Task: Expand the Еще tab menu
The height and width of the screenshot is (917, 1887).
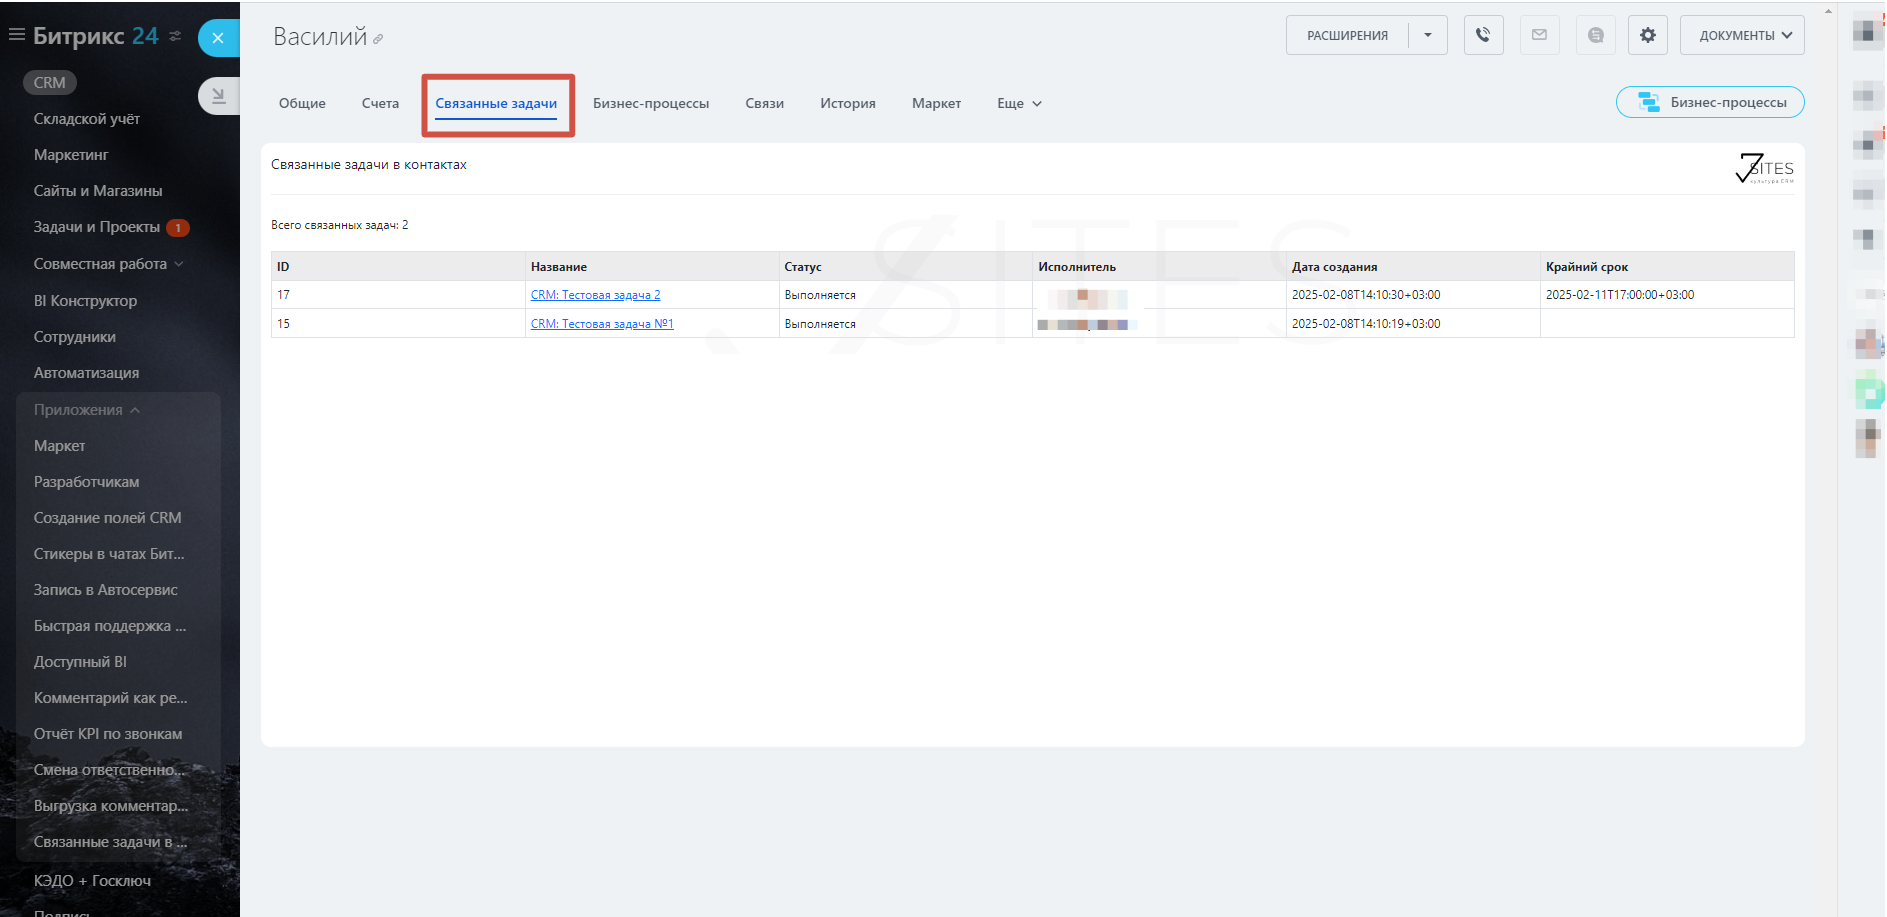Action: coord(1019,103)
